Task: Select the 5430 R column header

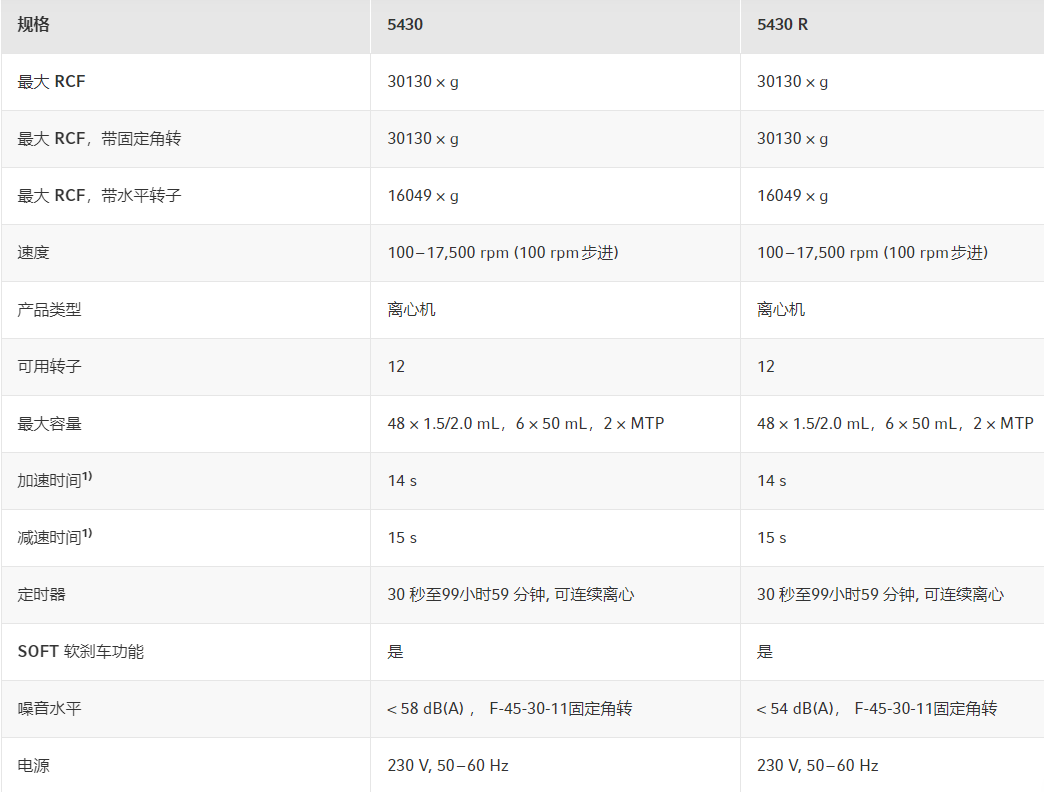Action: pos(782,25)
